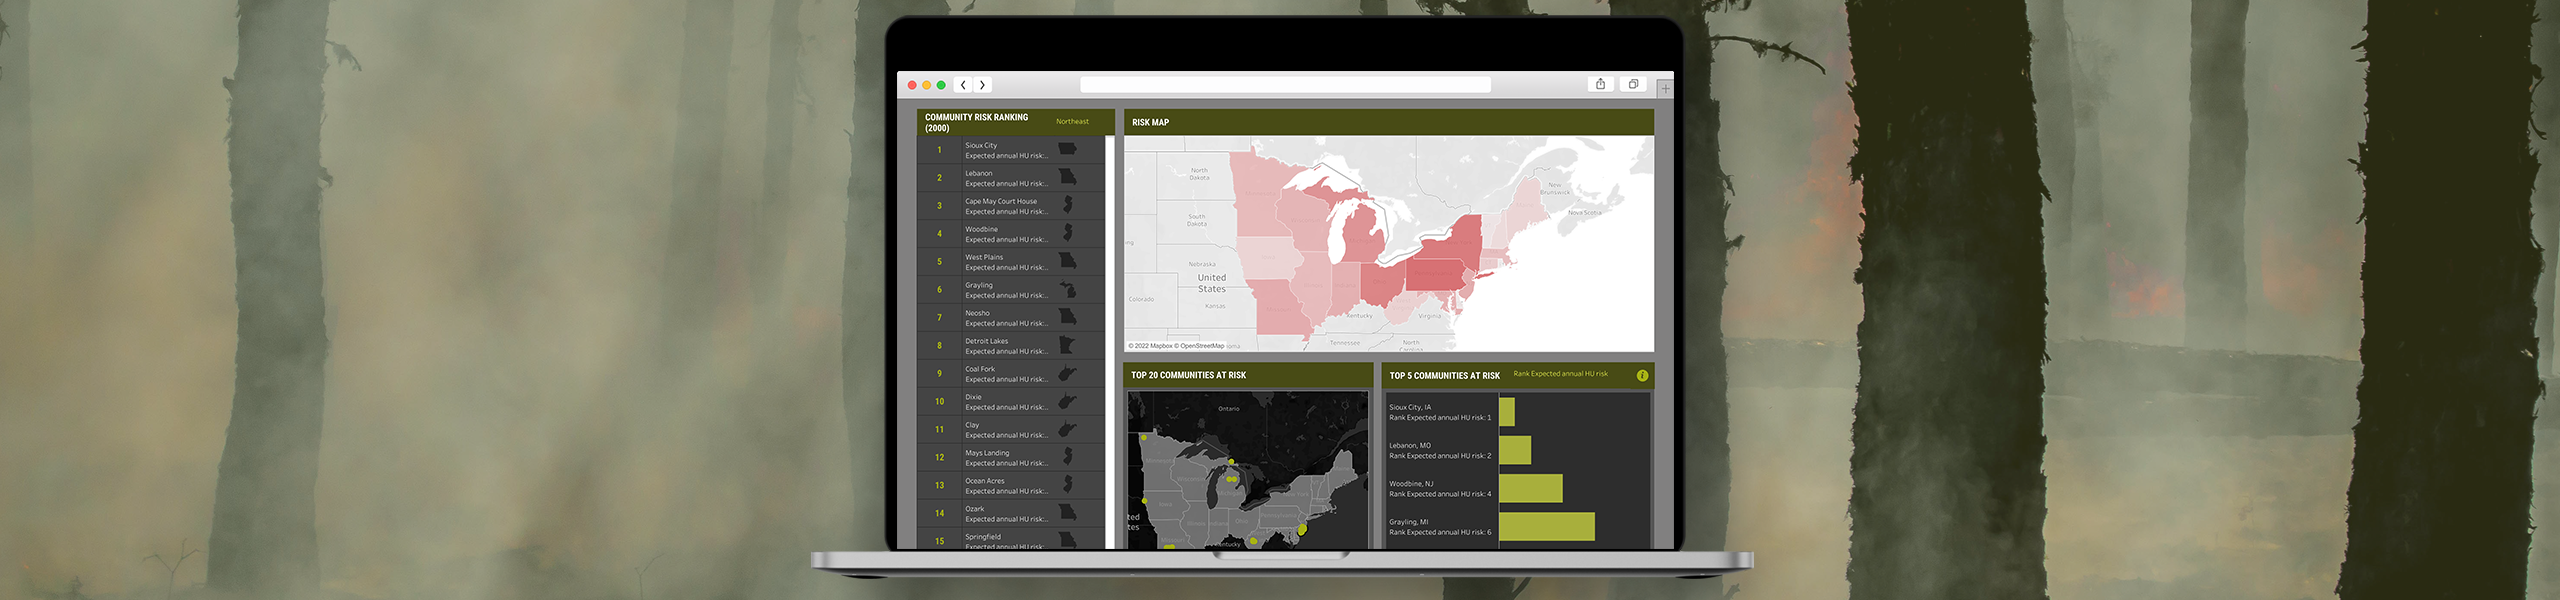
Task: Click the show tabs overview icon
Action: point(1633,84)
